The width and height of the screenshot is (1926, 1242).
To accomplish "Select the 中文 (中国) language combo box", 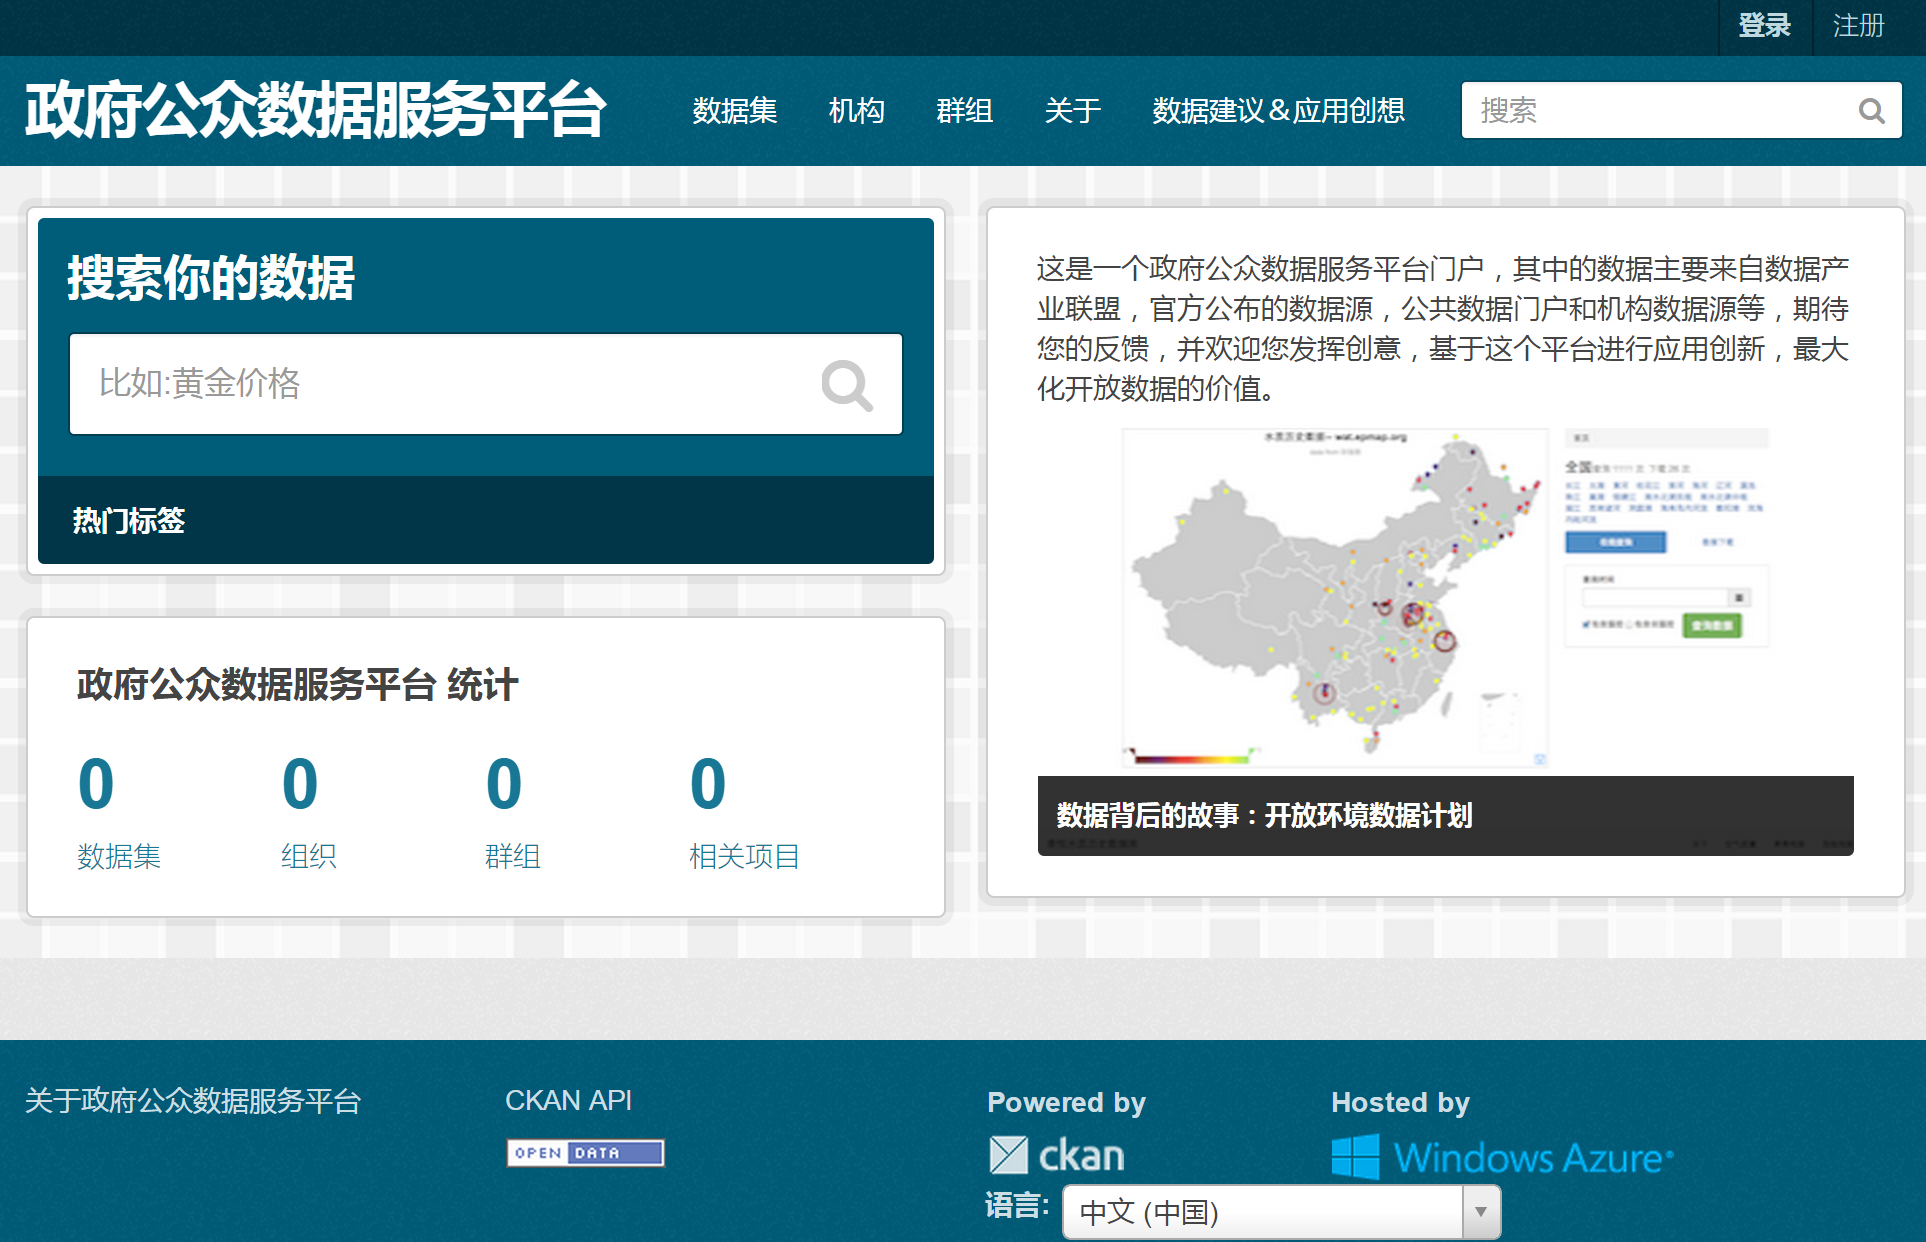I will pyautogui.click(x=1262, y=1212).
